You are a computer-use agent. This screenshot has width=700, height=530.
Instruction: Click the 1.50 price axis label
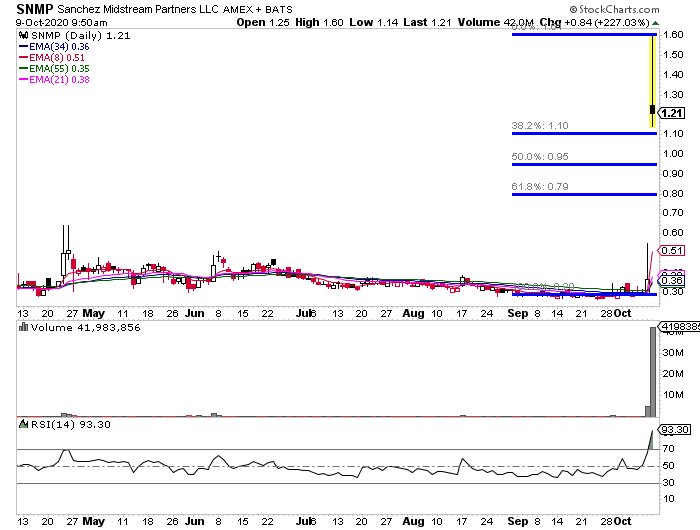[673, 54]
